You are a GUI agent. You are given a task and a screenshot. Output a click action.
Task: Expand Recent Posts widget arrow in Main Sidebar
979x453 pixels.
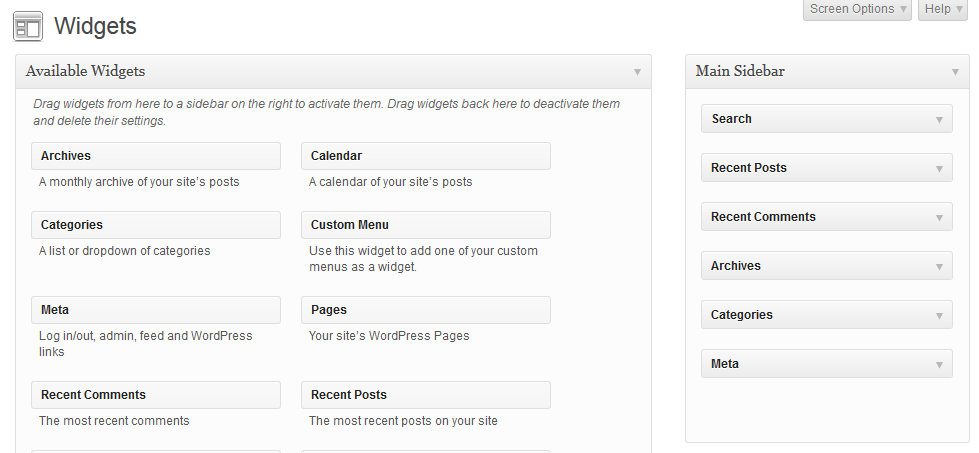click(939, 169)
